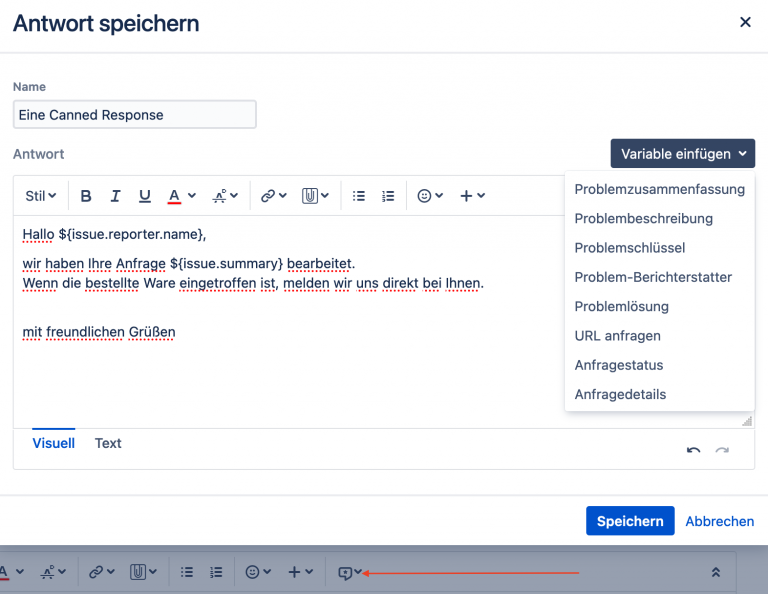Viewport: 768px width, 594px height.
Task: Select the Anfragestatus variable
Action: pos(619,365)
